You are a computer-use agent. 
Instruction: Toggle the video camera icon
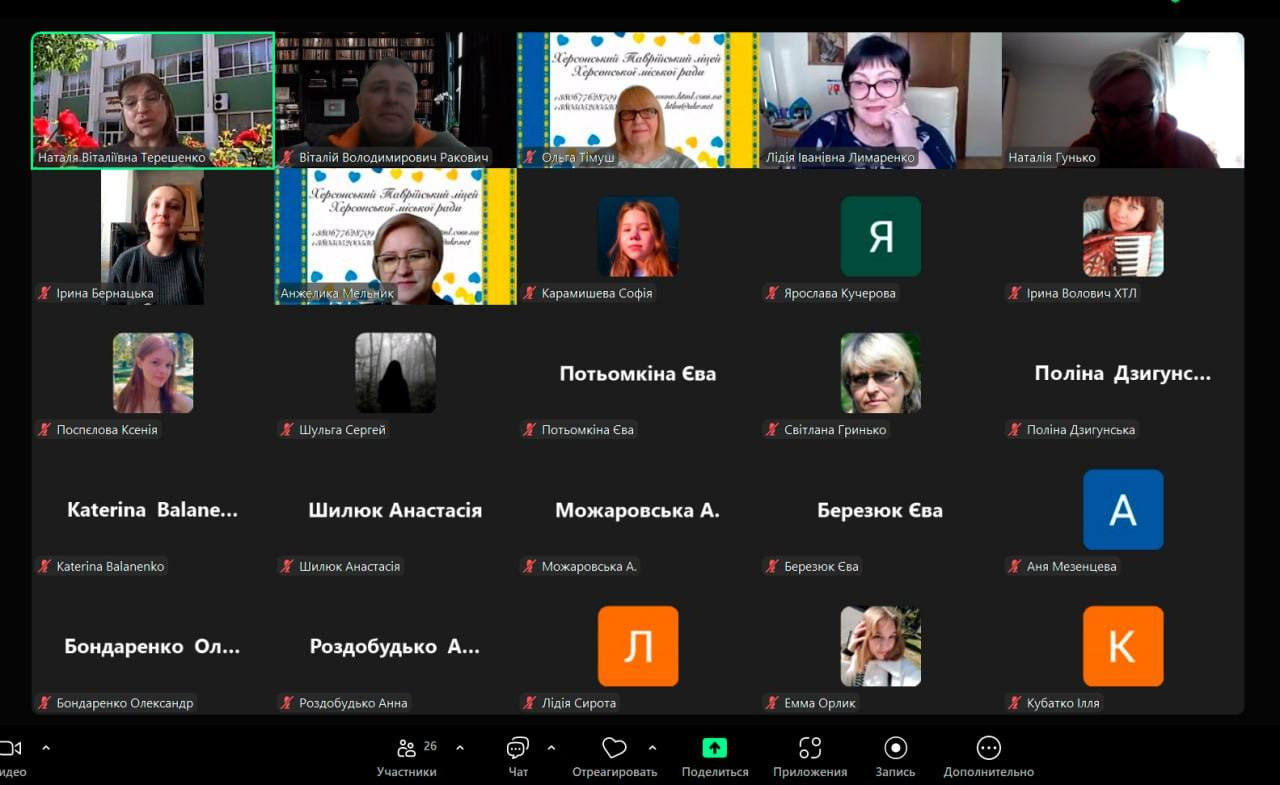(11, 748)
